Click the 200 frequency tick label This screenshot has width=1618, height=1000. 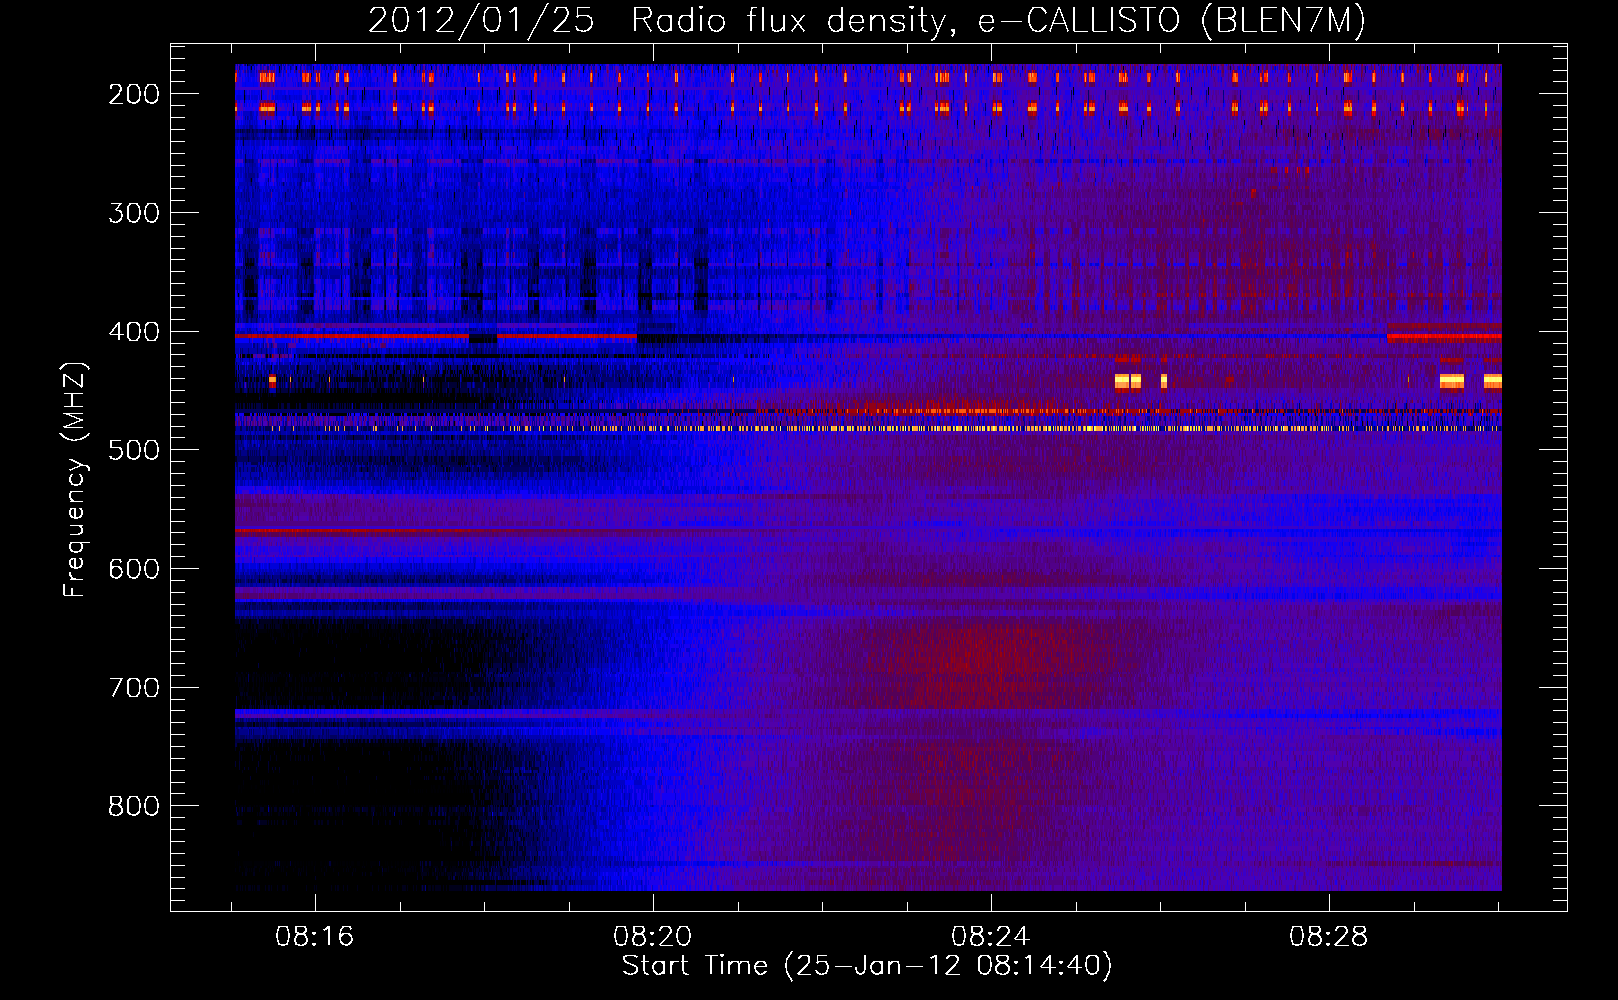pyautogui.click(x=133, y=94)
